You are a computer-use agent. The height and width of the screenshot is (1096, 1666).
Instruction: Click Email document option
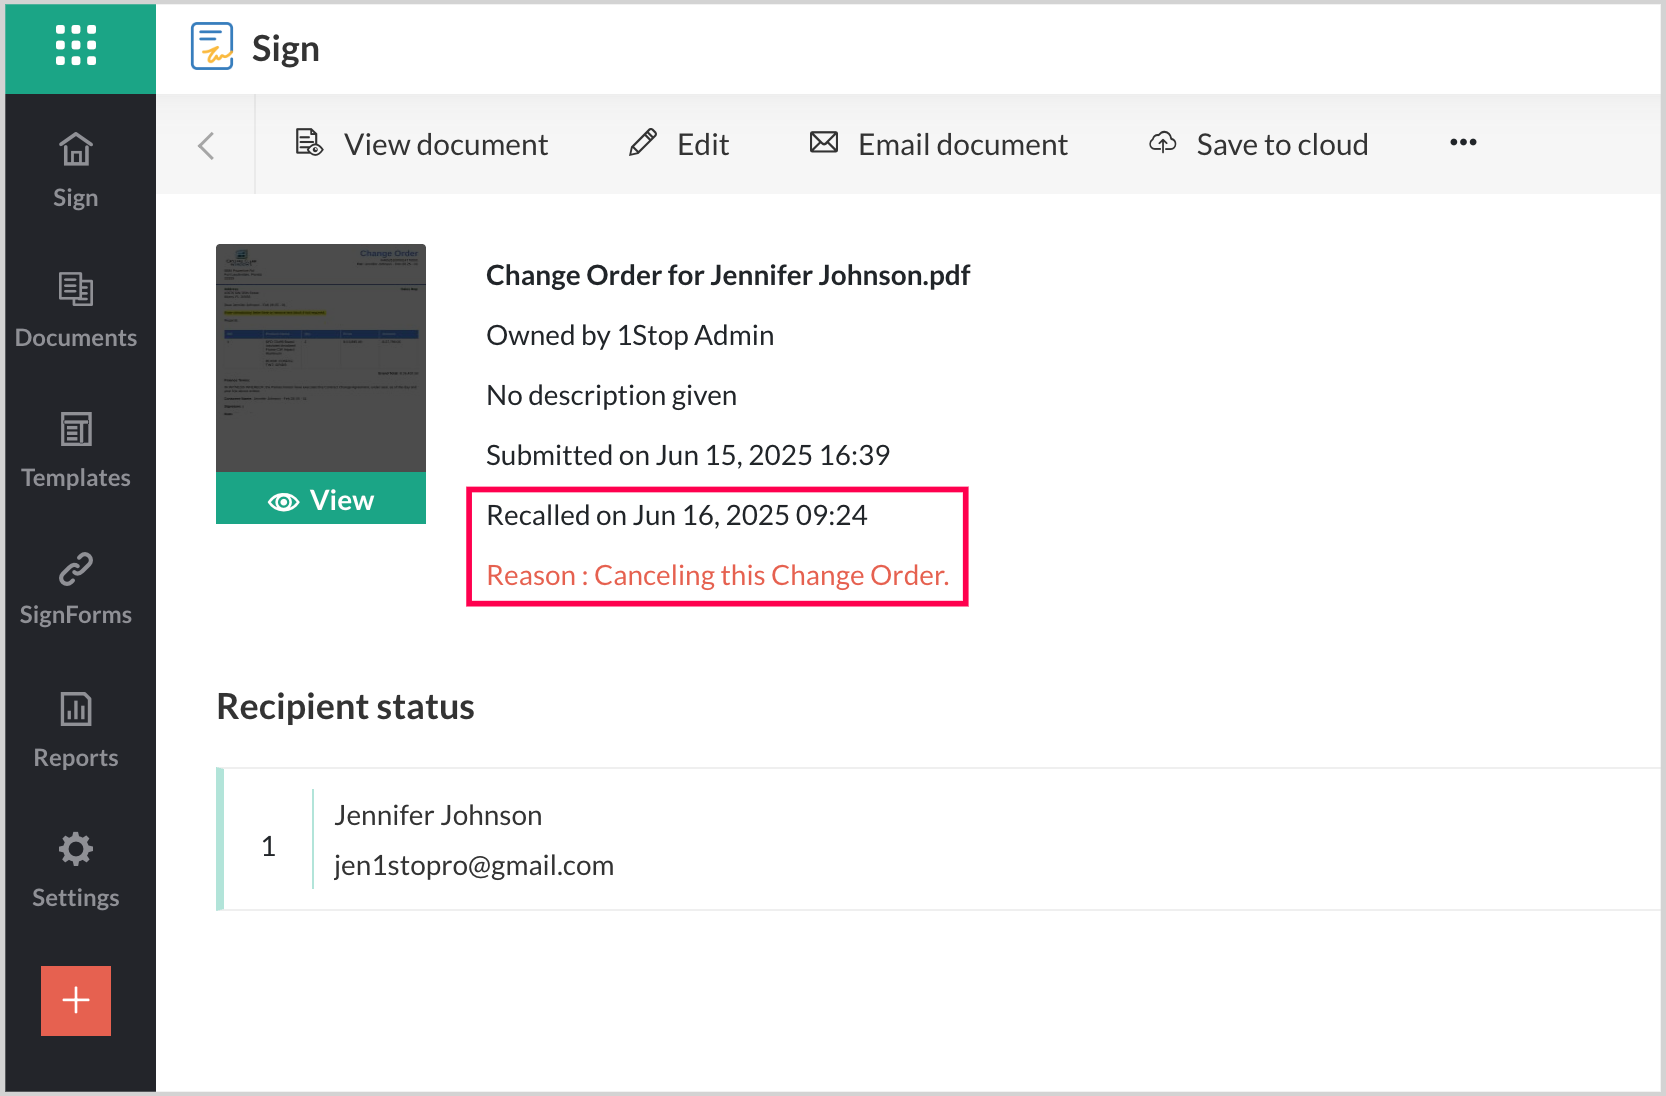(x=938, y=145)
